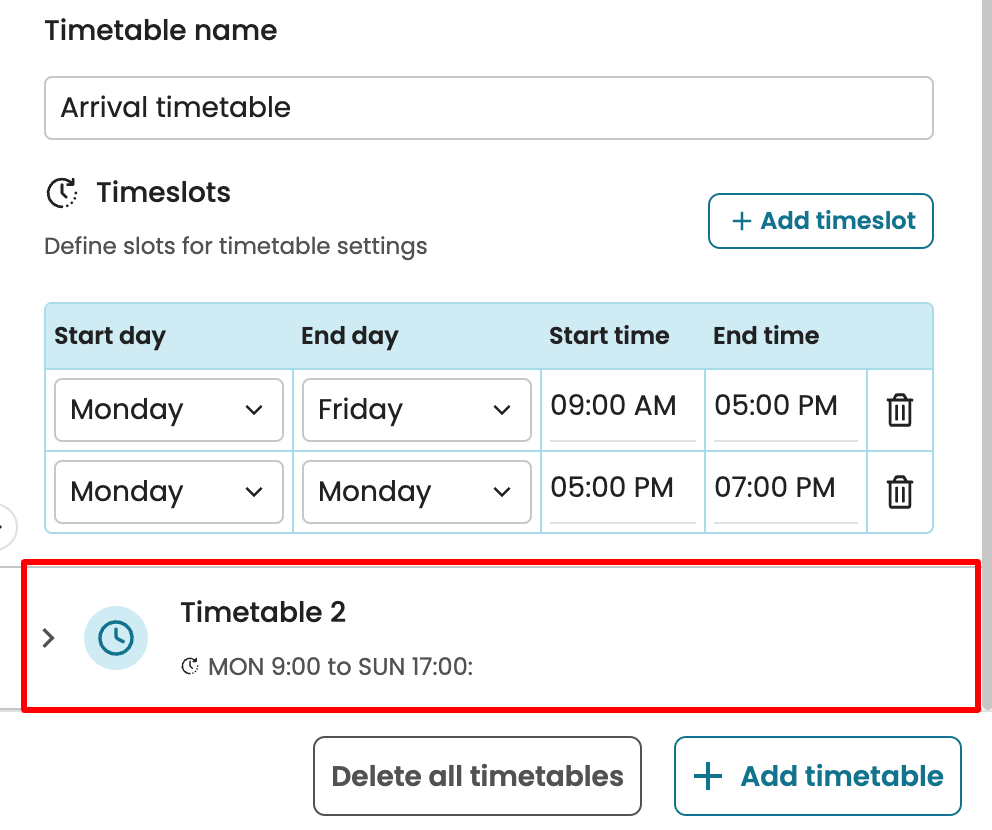This screenshot has height=830, width=992.
Task: Click the Timetable name field with Arrival timetable
Action: click(x=488, y=108)
